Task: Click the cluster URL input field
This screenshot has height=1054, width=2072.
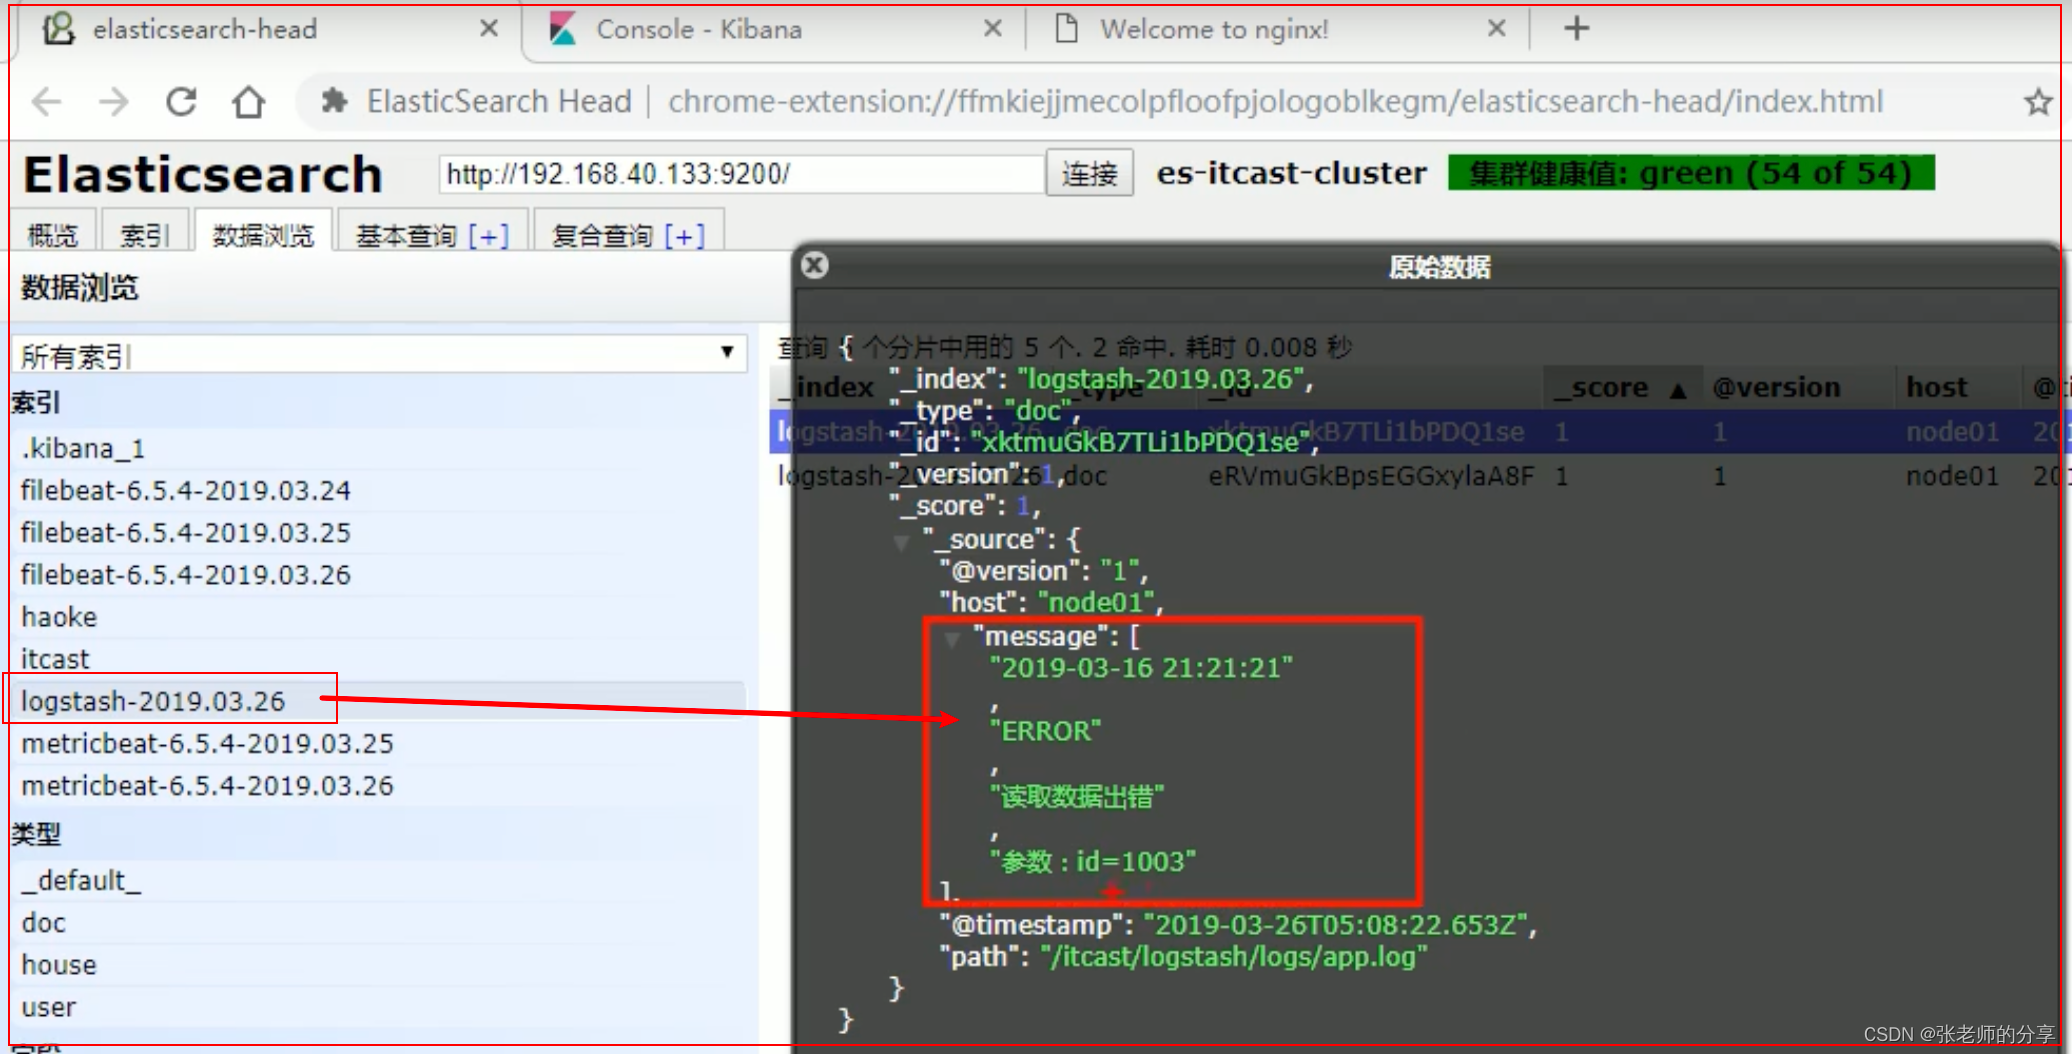Action: point(741,174)
